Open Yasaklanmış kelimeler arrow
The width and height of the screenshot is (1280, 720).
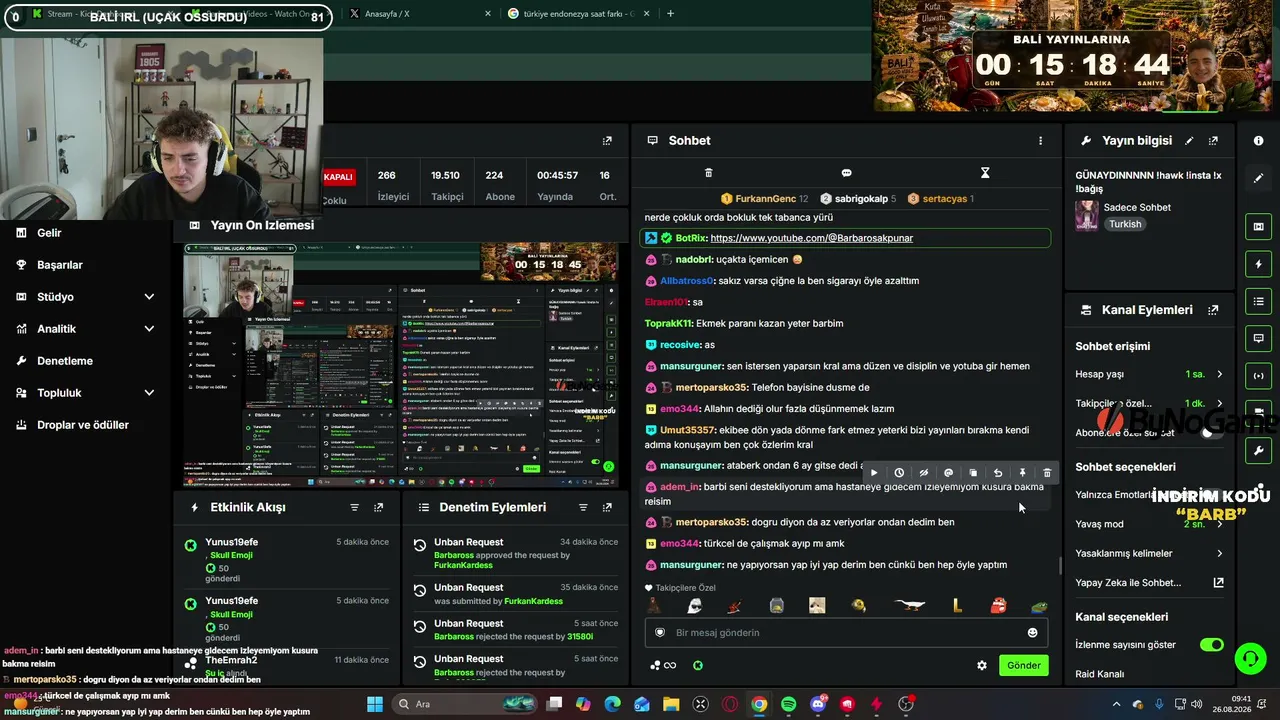click(1219, 553)
